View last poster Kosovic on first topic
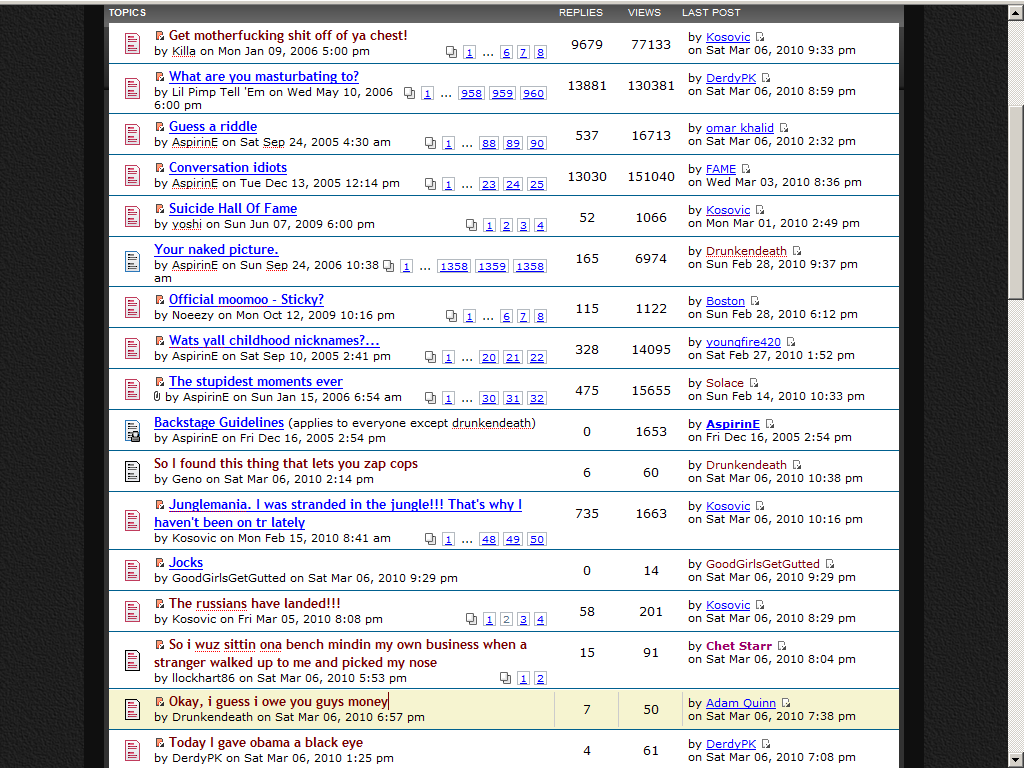The width and height of the screenshot is (1024, 768). click(x=728, y=37)
